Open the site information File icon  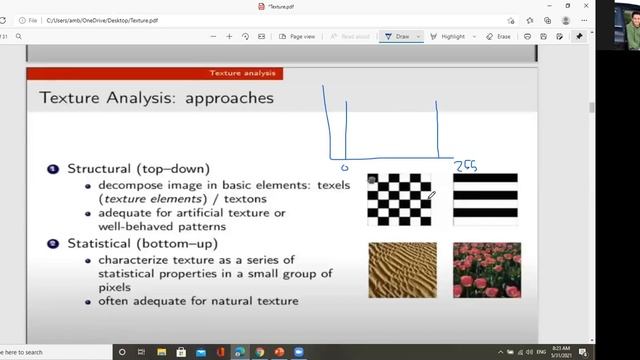click(x=28, y=20)
